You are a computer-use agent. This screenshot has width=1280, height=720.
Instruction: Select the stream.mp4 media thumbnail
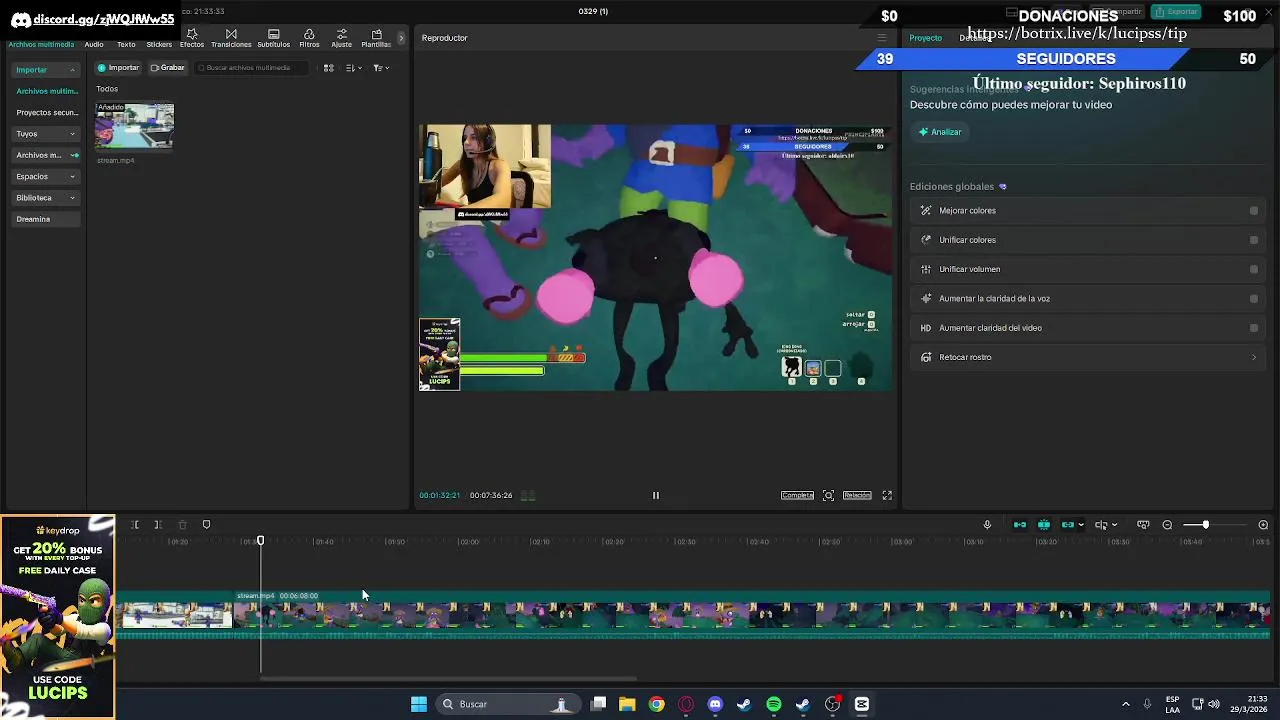[x=134, y=126]
